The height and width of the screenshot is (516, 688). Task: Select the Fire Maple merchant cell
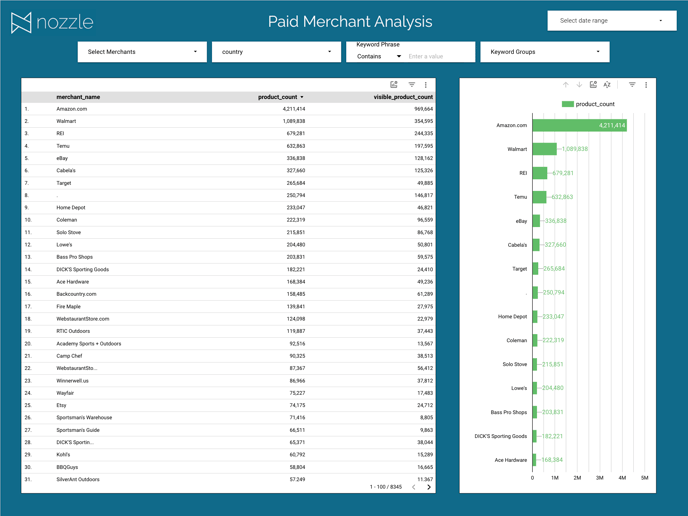click(68, 307)
